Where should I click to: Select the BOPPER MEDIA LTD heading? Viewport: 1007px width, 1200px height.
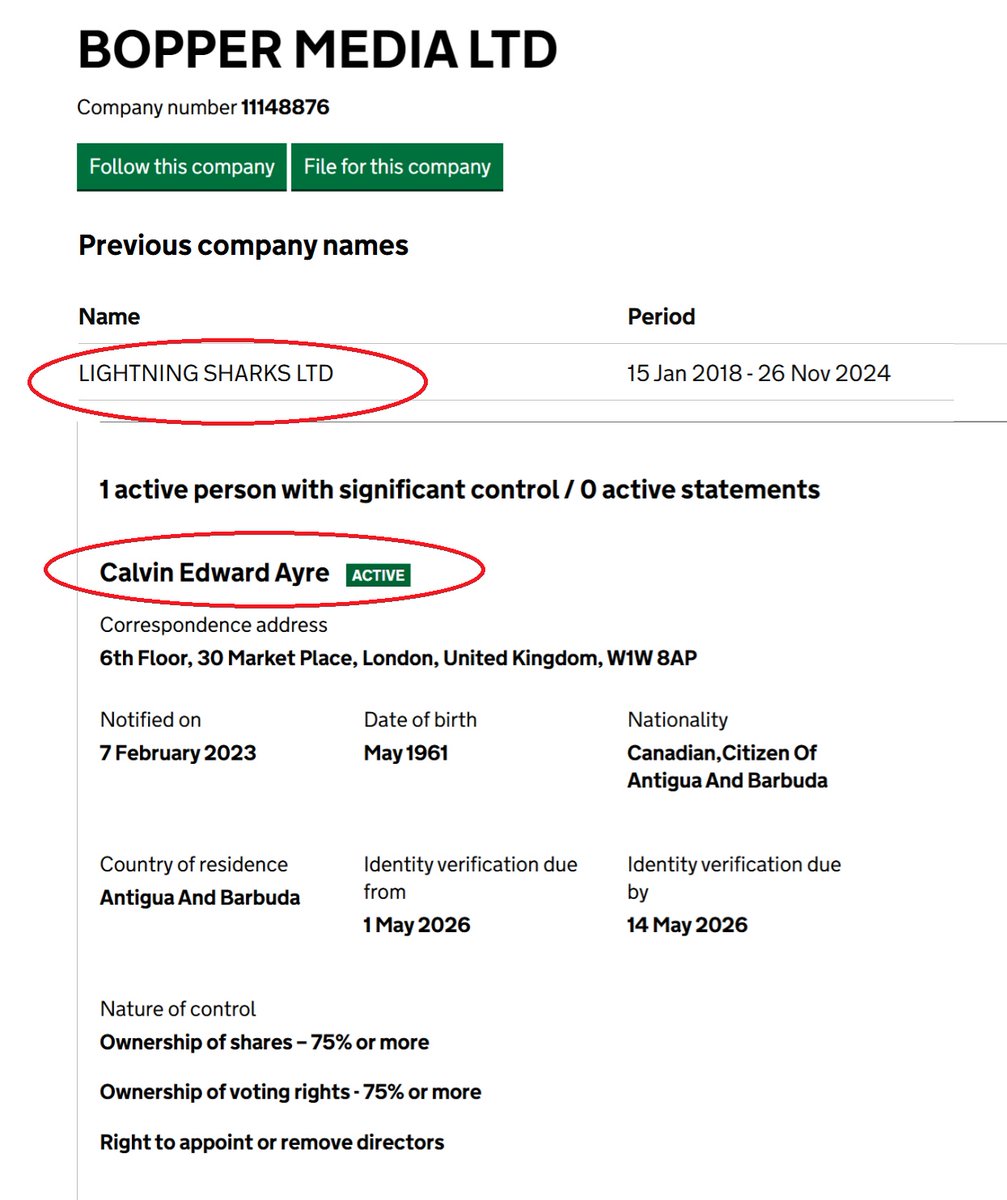(x=317, y=50)
